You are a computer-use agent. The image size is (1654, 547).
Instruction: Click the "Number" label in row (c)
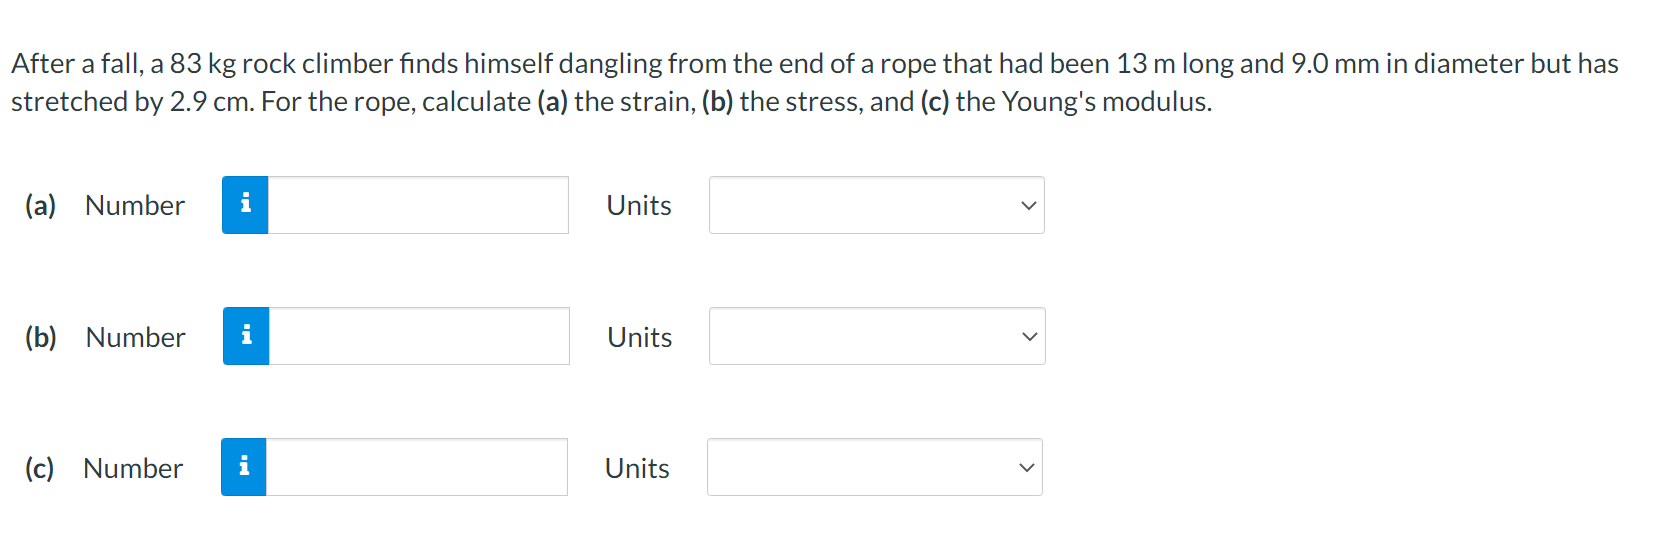(x=133, y=468)
